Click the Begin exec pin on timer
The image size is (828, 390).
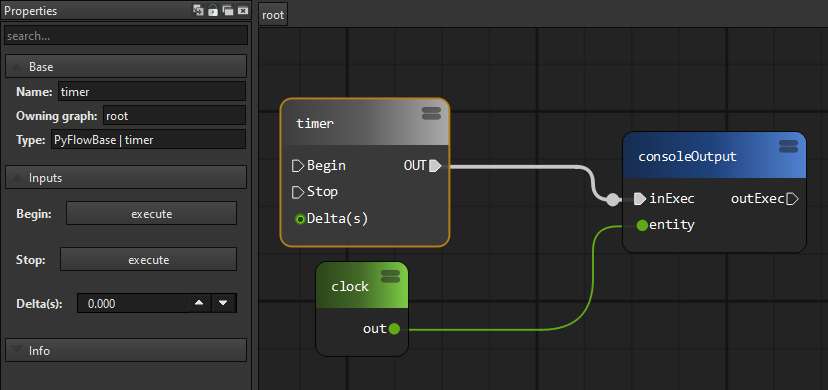pos(298,166)
